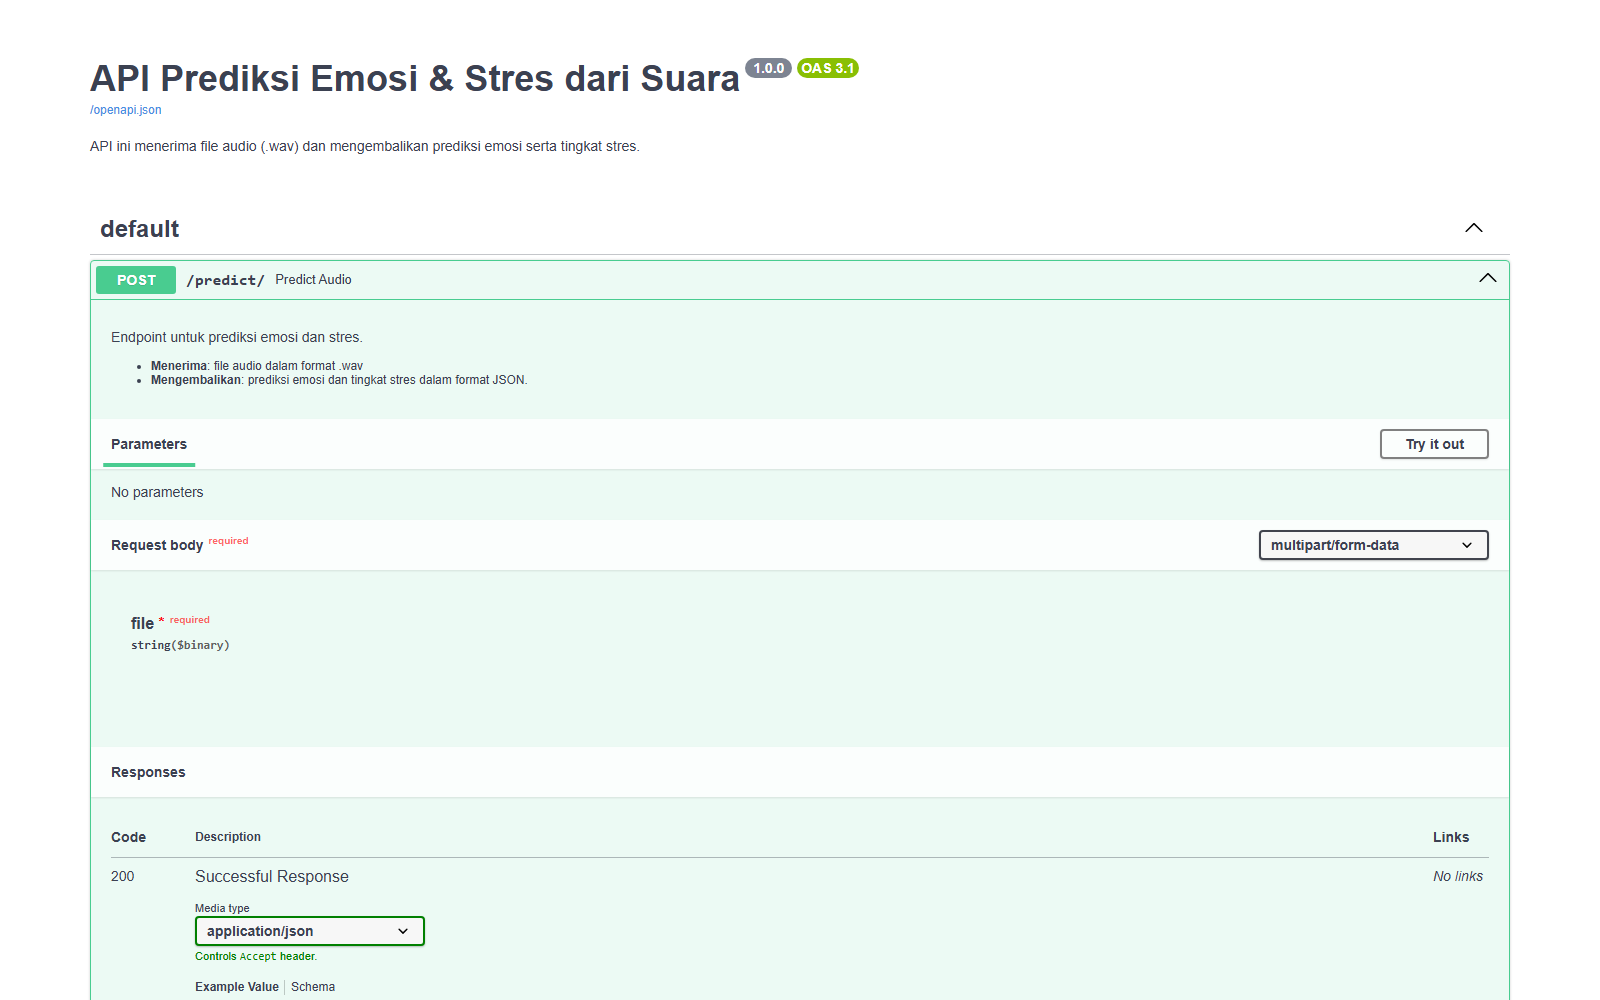Screen dimensions: 1600x1000
Task: Click the POST method badge
Action: (136, 280)
